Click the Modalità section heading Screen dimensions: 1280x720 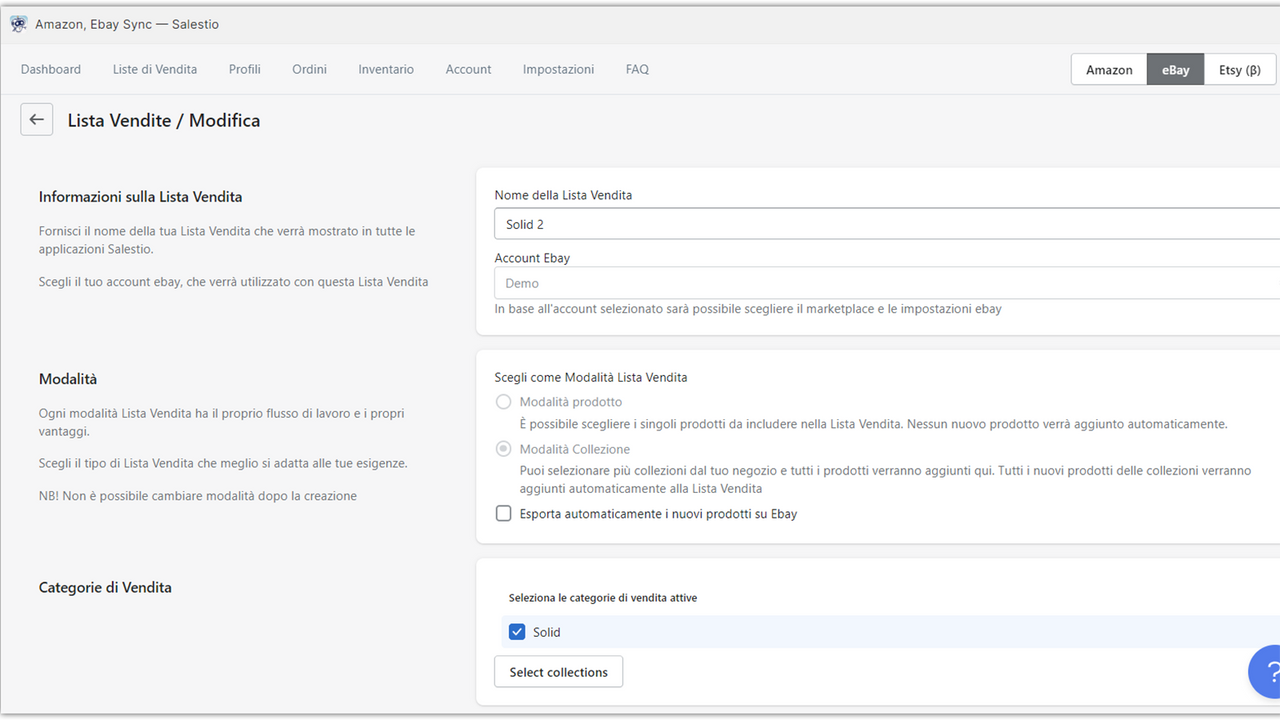[68, 379]
